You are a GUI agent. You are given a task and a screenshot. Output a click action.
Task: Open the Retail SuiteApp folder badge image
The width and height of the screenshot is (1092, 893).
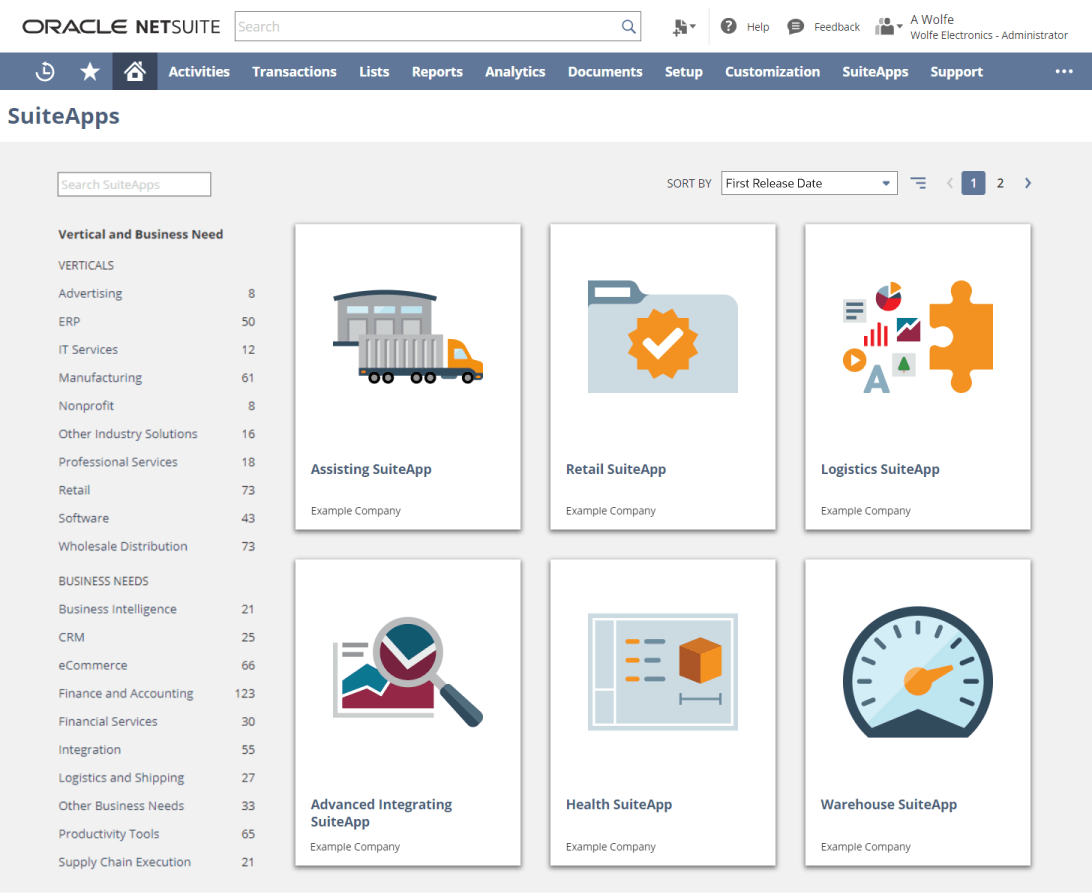tap(663, 336)
